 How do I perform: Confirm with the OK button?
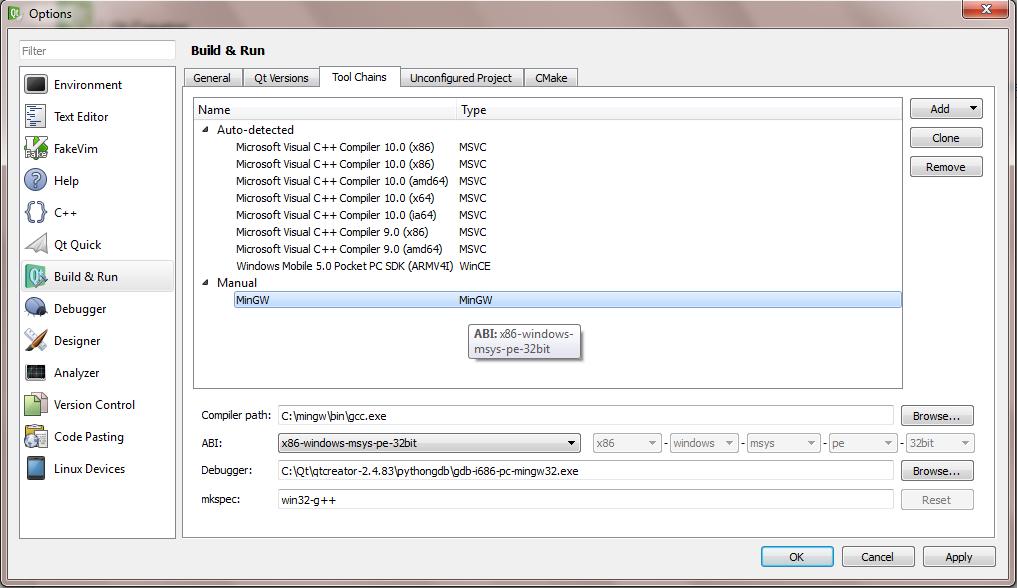click(x=796, y=557)
